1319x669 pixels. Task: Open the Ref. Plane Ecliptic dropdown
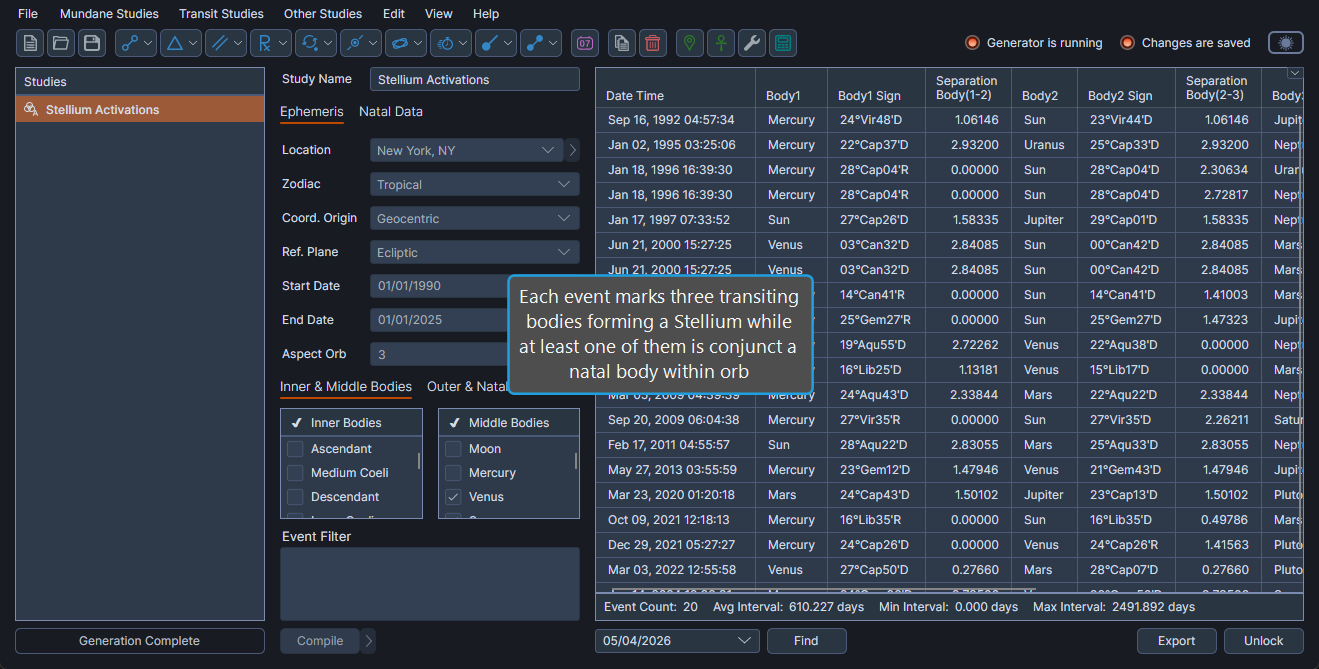[x=474, y=252]
